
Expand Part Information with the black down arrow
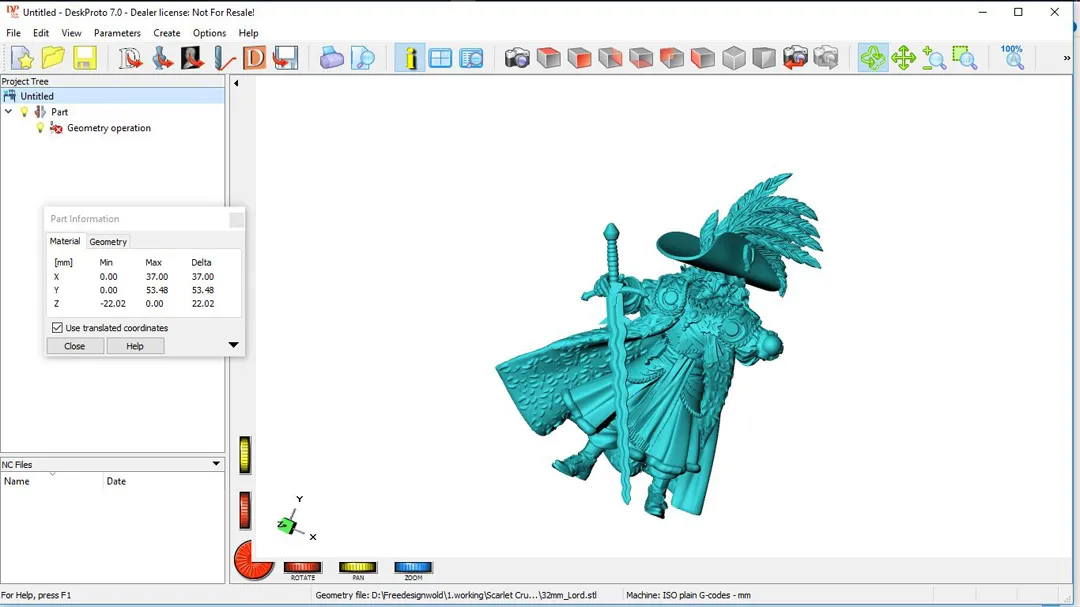pos(233,344)
